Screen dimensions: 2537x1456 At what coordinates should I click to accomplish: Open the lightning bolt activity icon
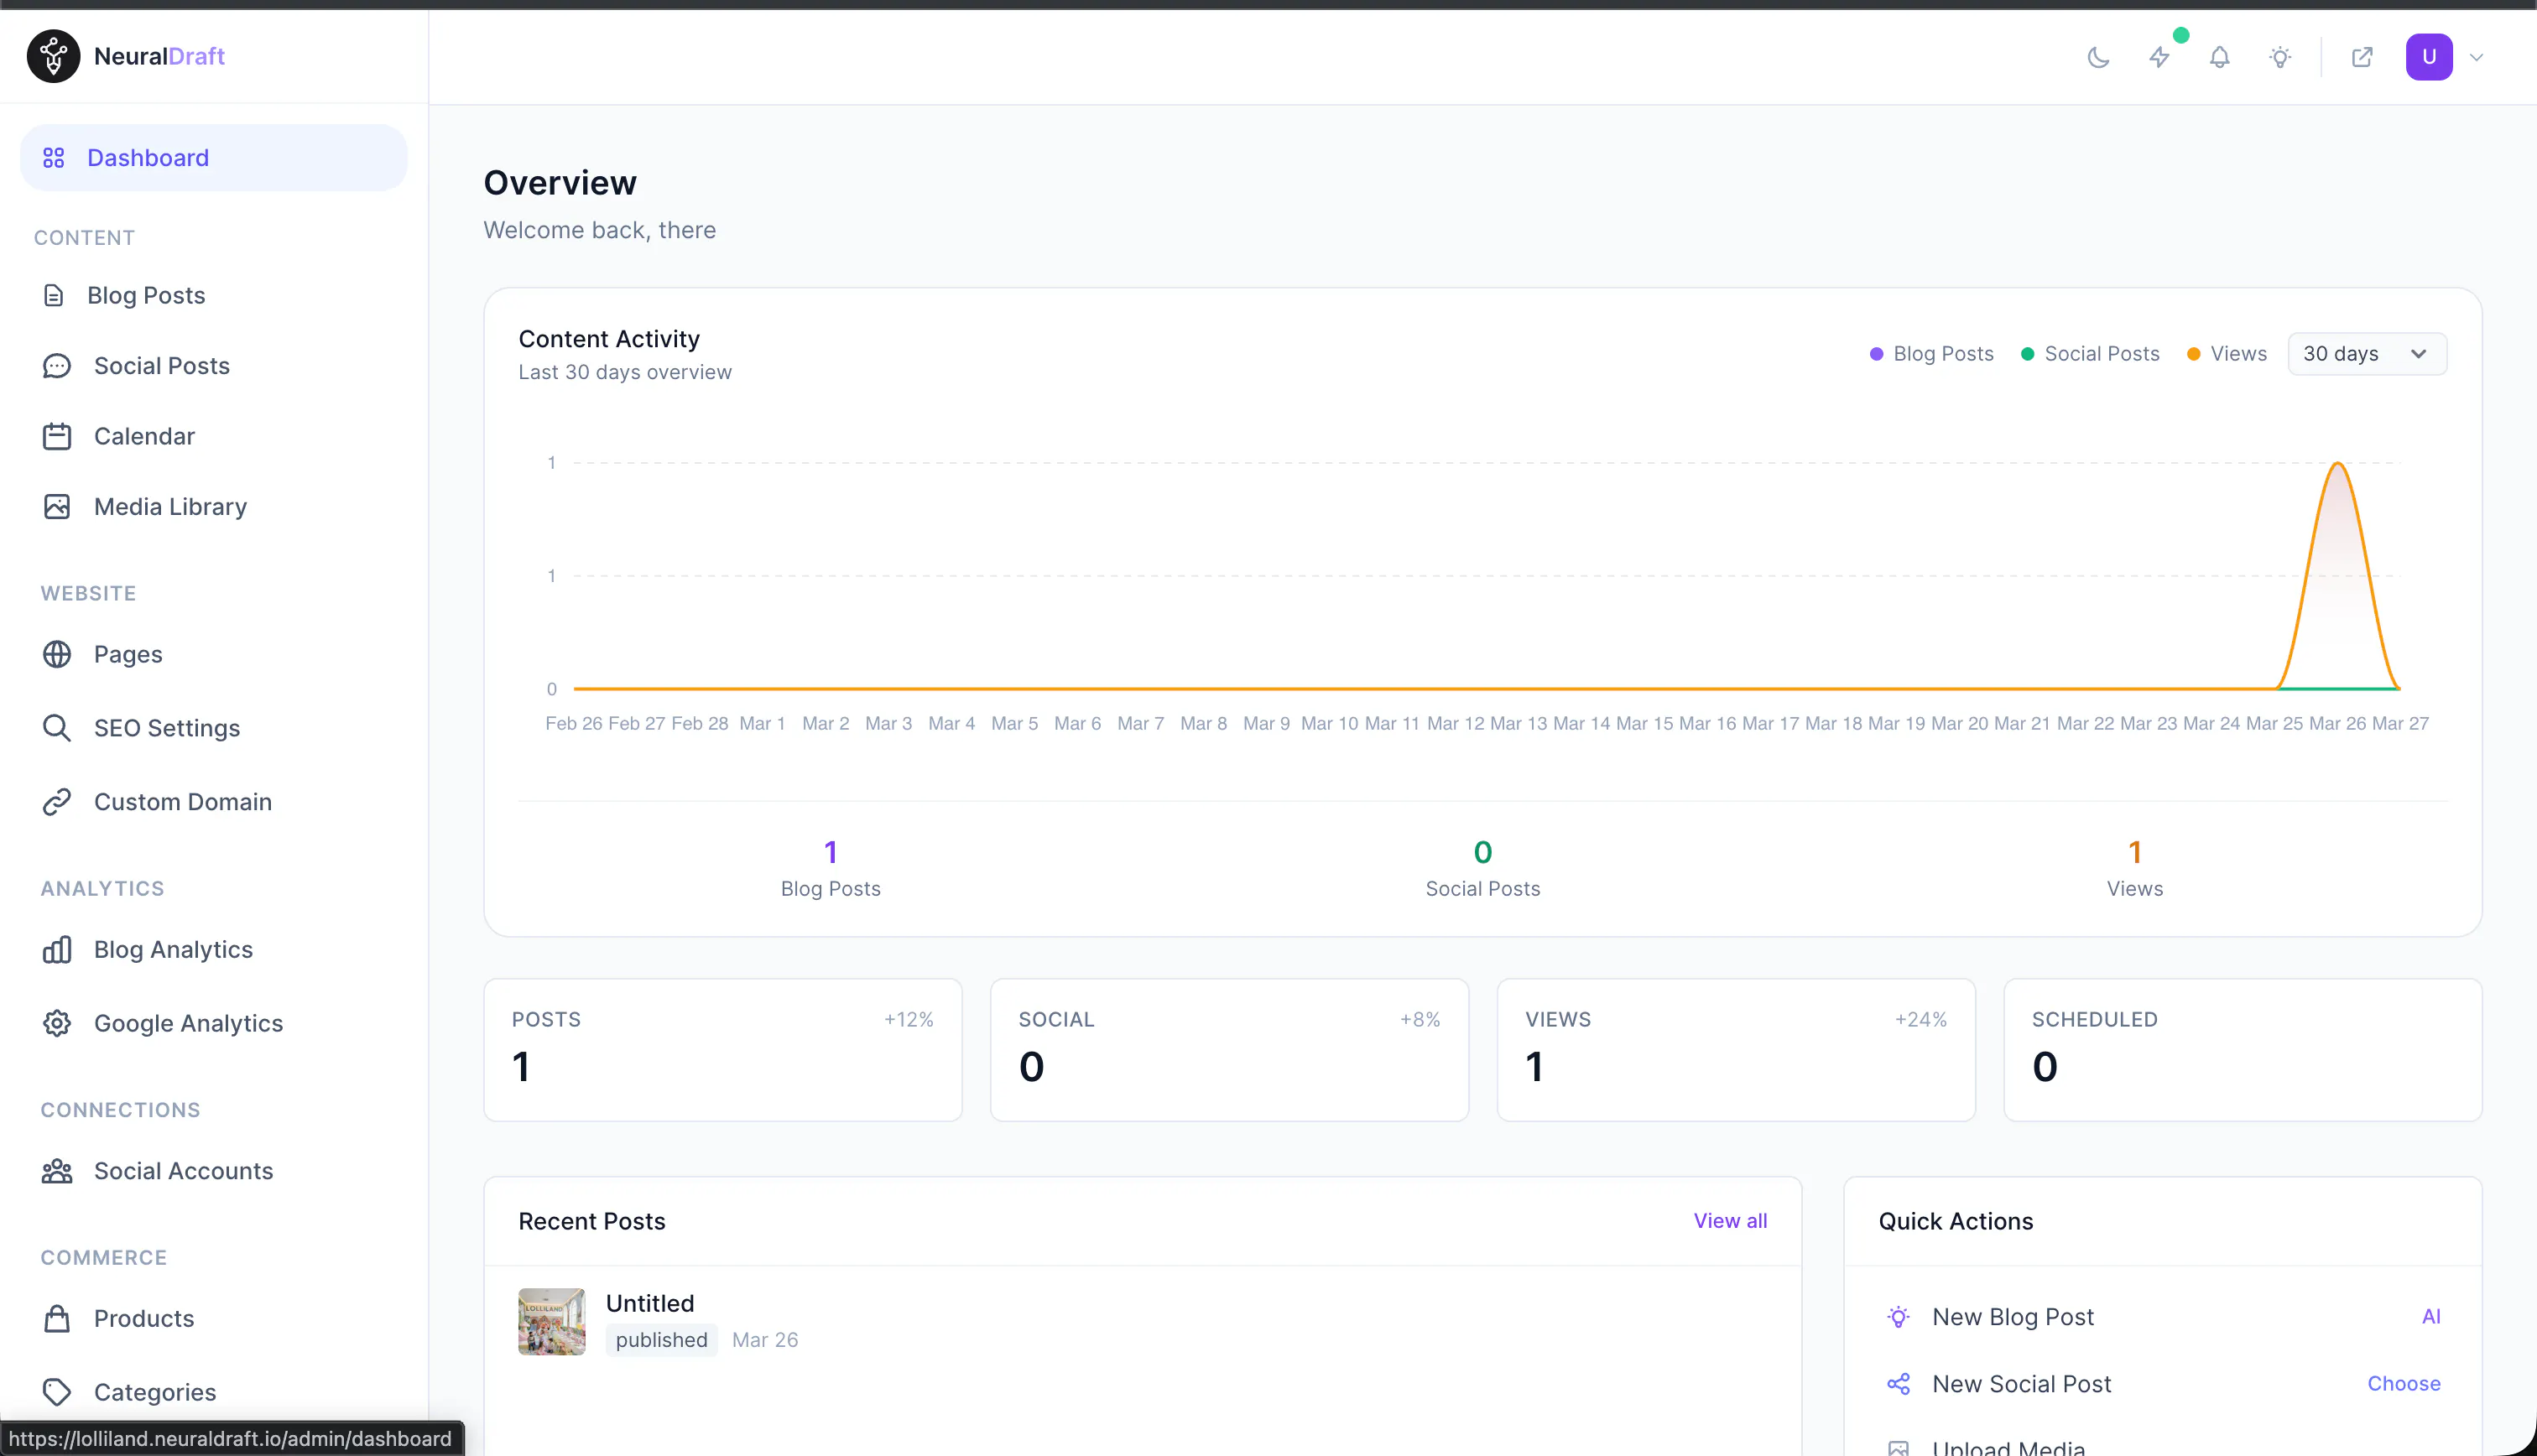pyautogui.click(x=2159, y=57)
